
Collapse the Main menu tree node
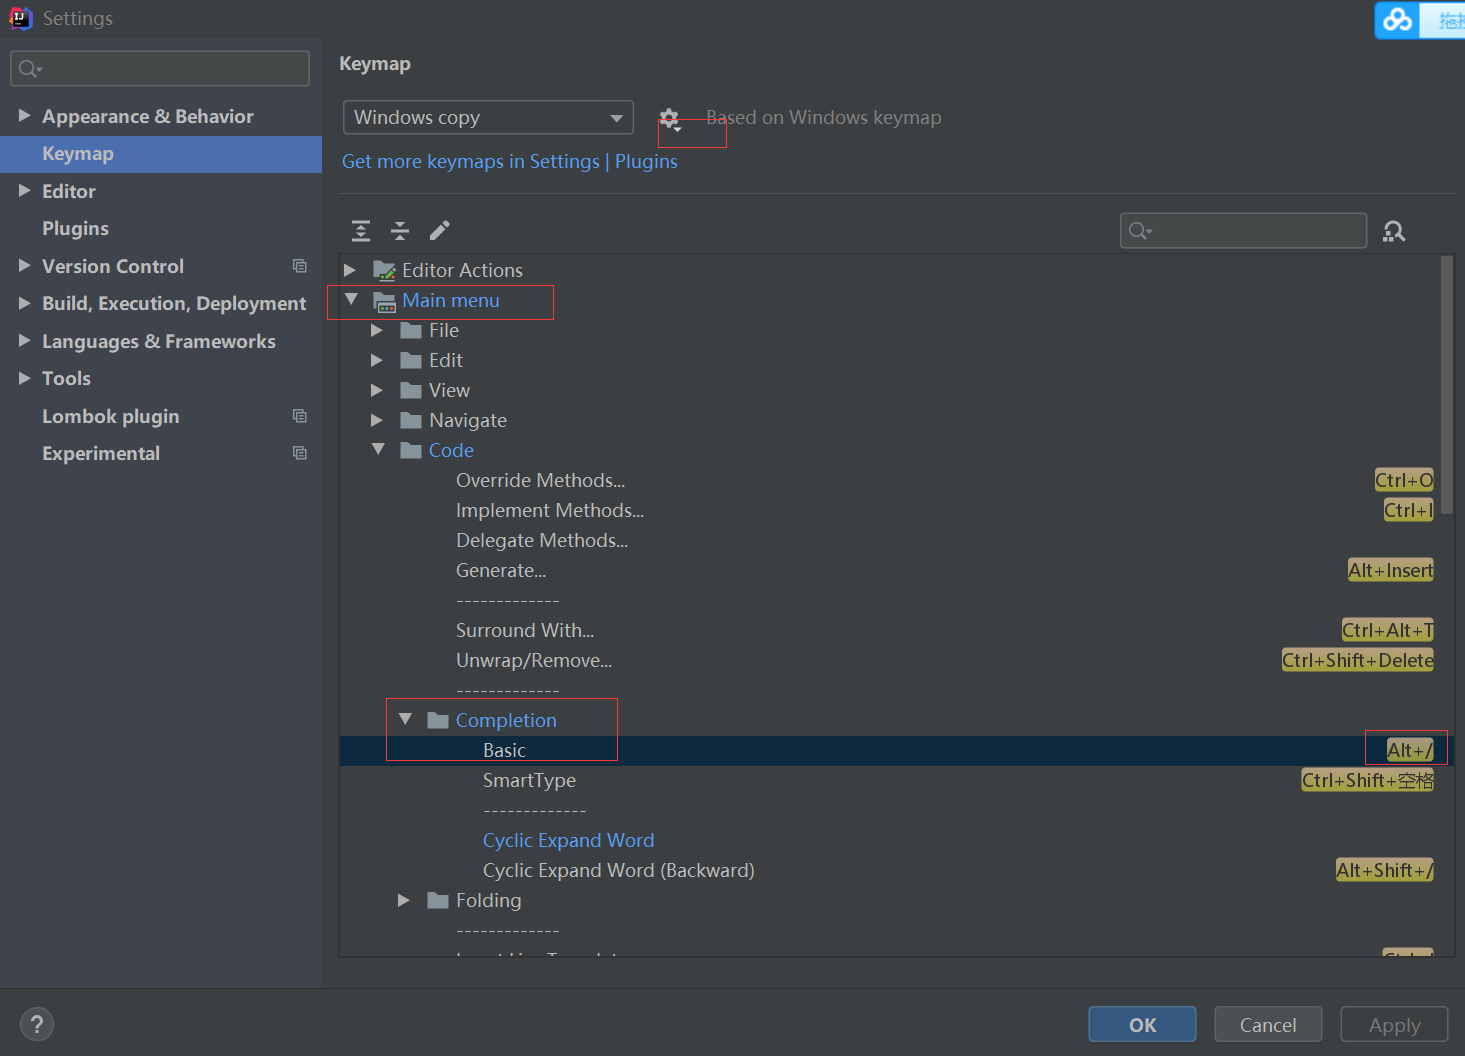pos(351,299)
